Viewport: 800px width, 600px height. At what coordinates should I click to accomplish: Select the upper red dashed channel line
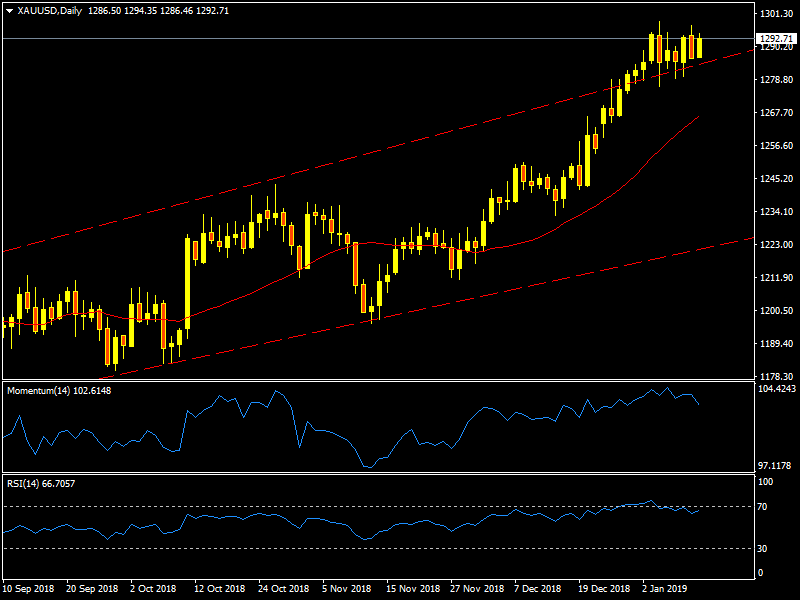click(x=300, y=170)
